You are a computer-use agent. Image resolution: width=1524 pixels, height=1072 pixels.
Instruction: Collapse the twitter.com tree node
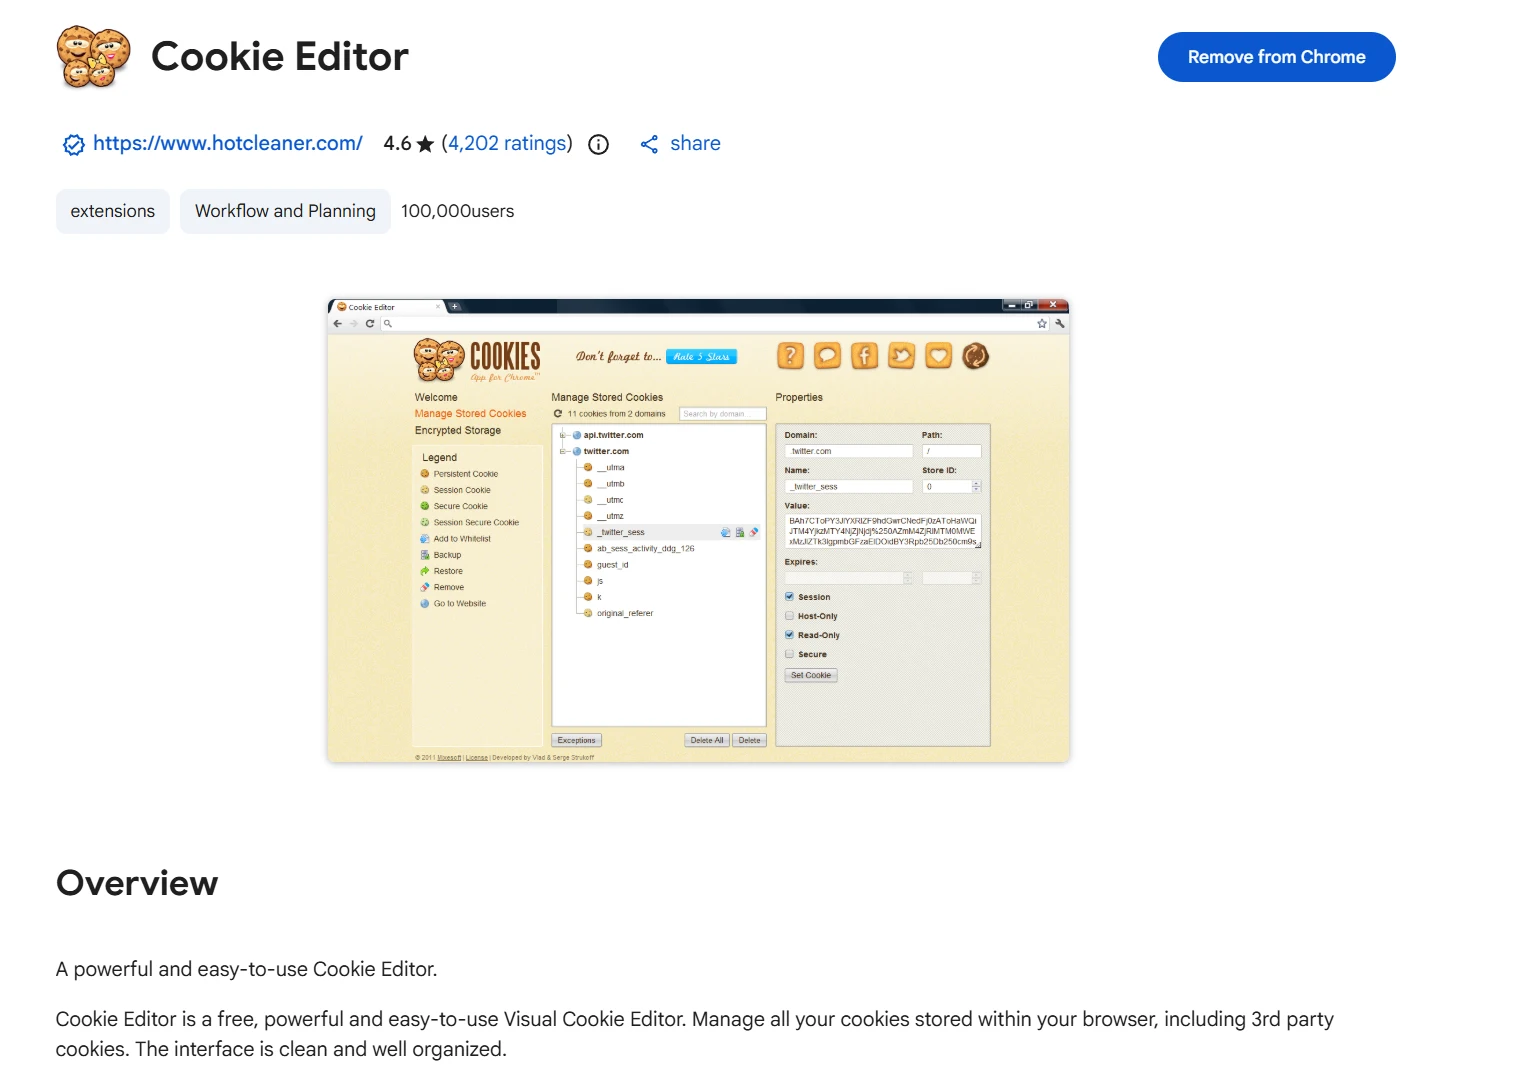pyautogui.click(x=563, y=451)
